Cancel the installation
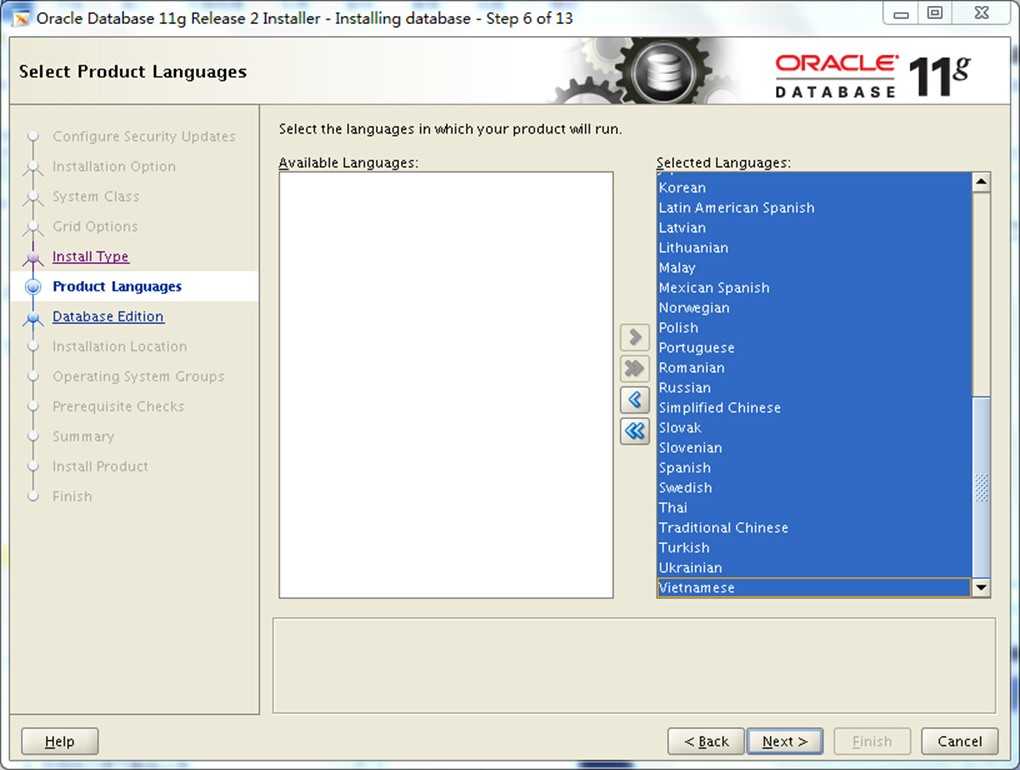1020x770 pixels. (960, 741)
